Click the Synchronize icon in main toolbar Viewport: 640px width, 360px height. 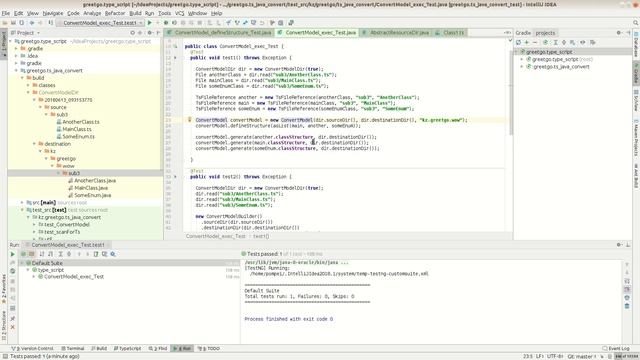(21, 23)
